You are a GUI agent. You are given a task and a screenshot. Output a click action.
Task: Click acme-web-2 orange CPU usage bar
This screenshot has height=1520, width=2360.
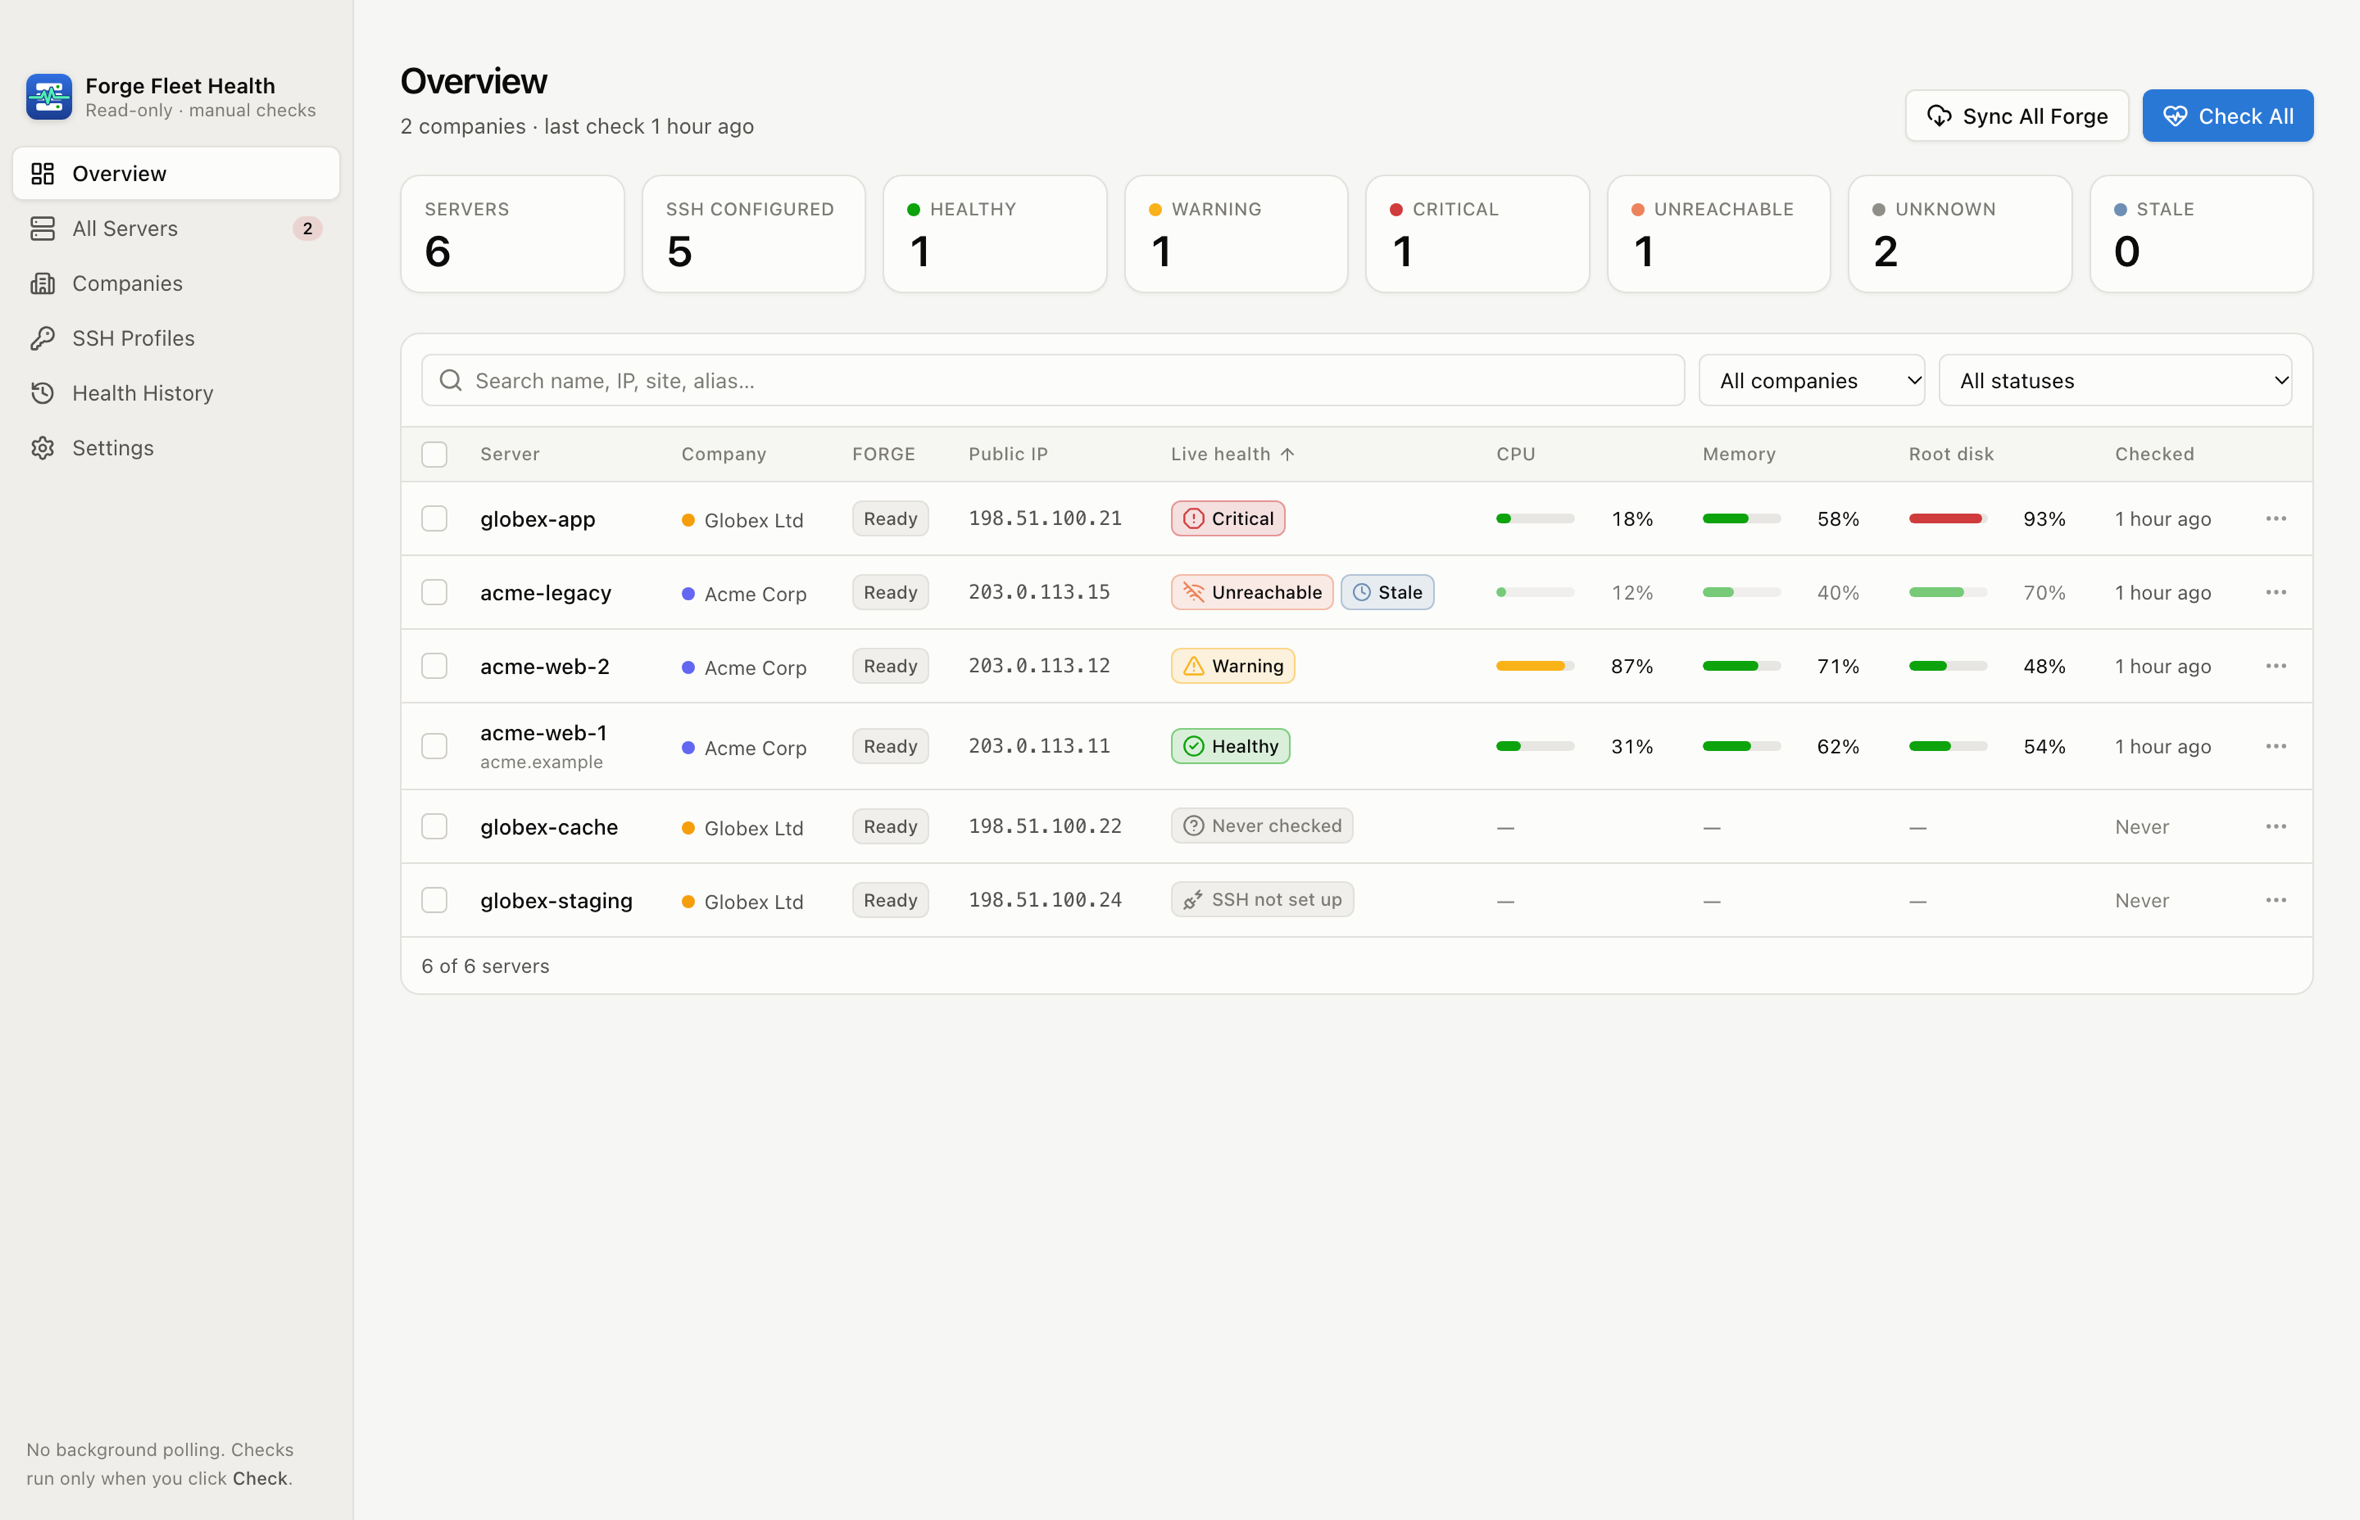pos(1534,667)
